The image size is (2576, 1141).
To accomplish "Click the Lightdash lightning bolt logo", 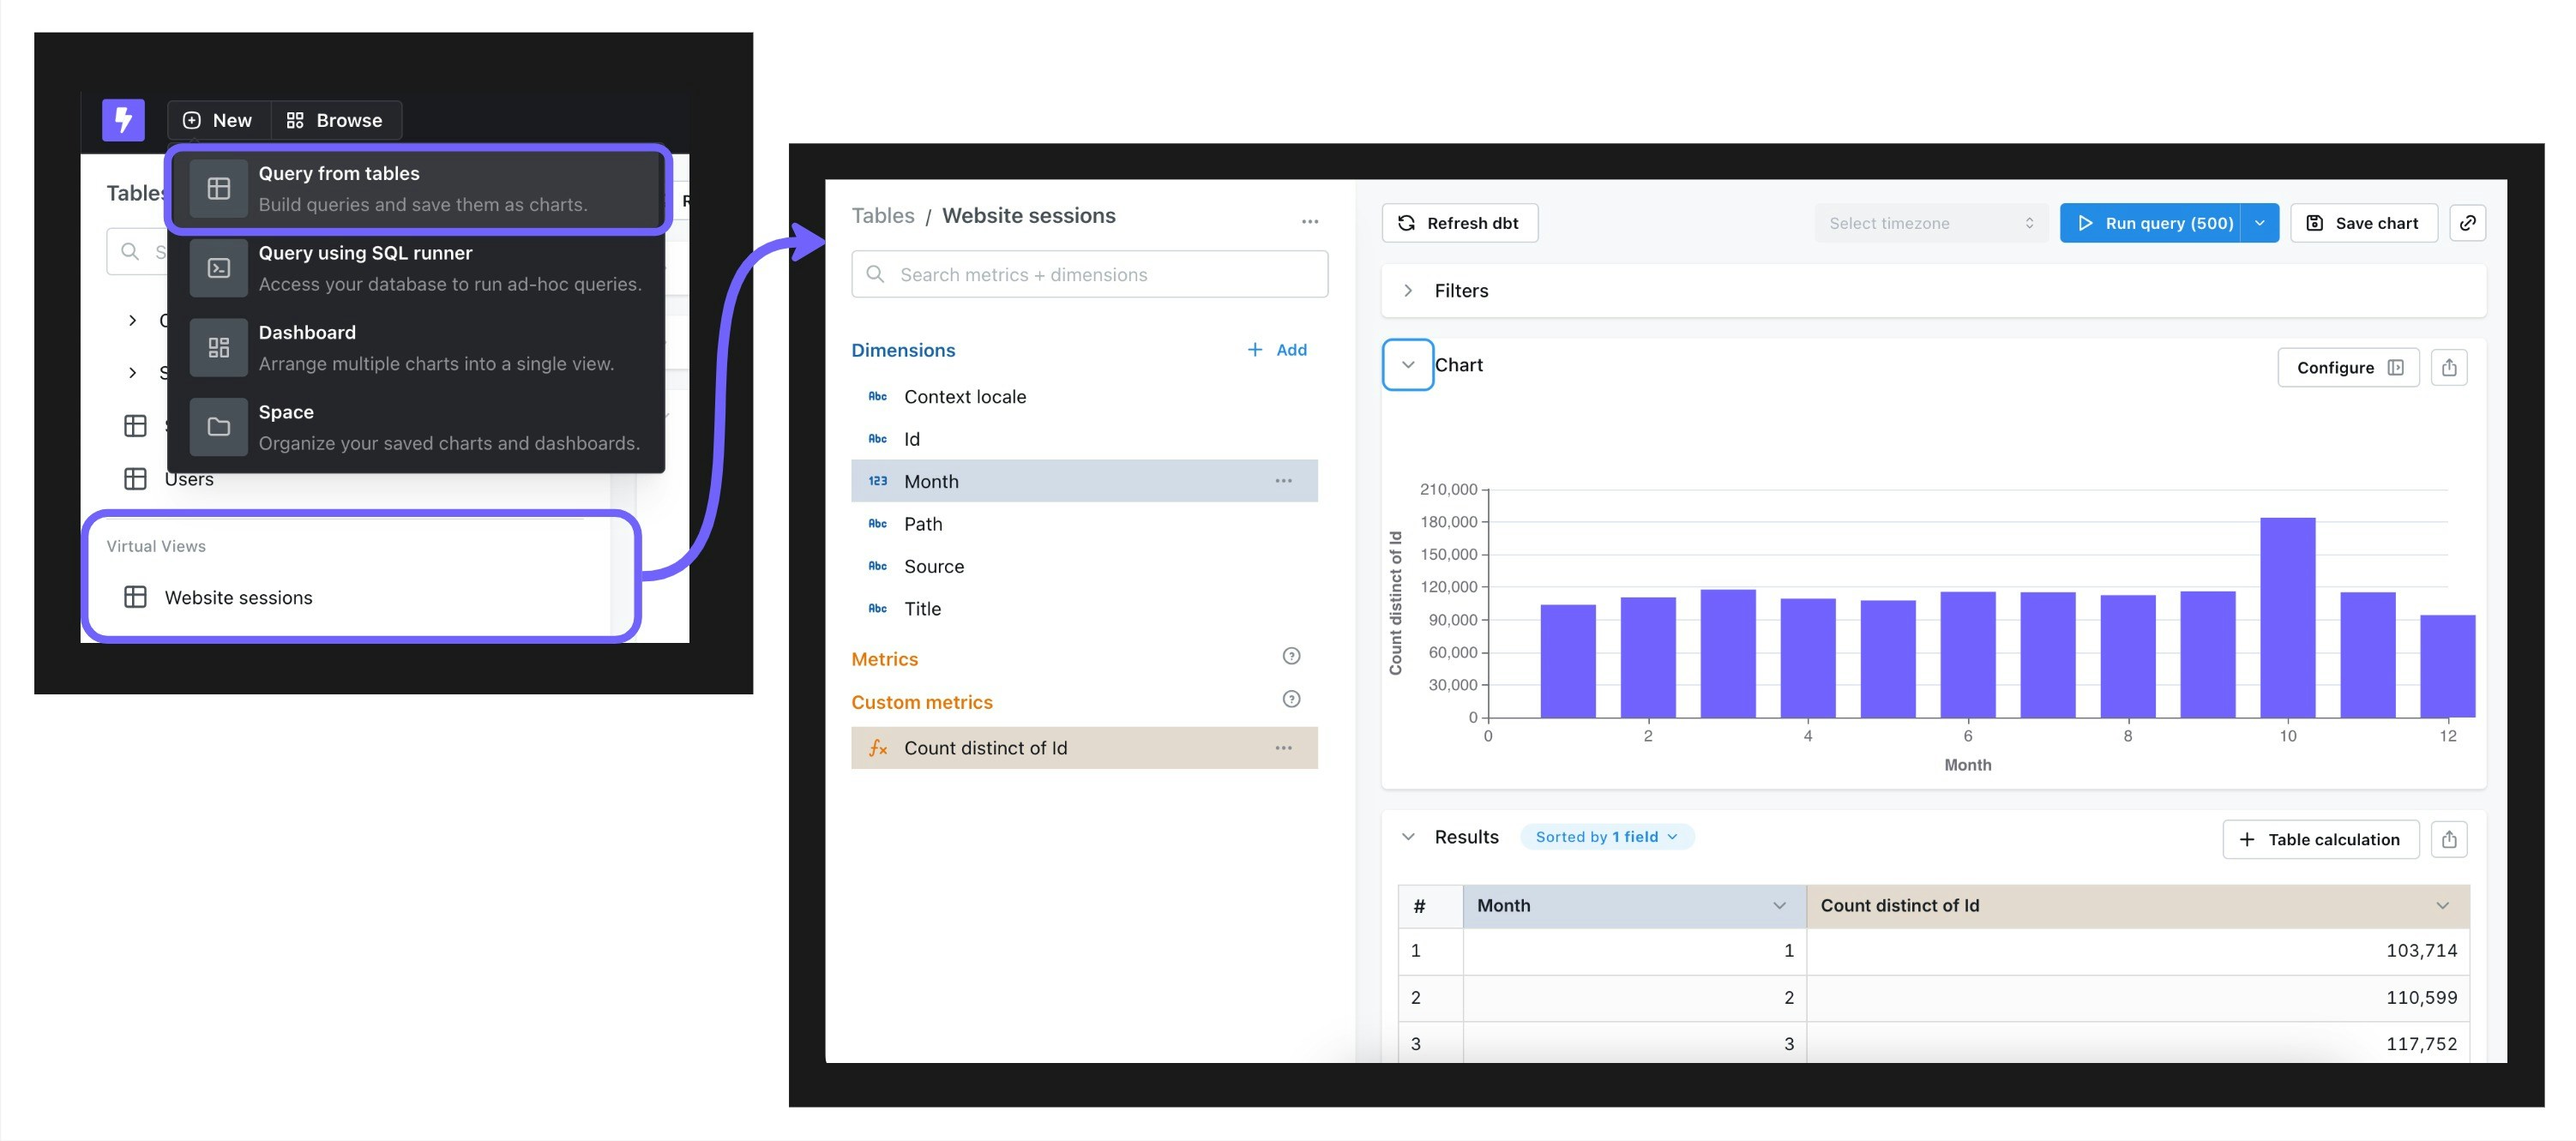I will coord(123,120).
